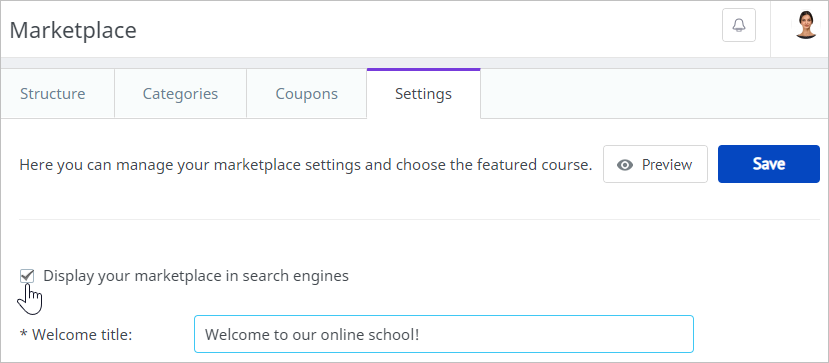The height and width of the screenshot is (363, 829).
Task: Click the divider line below the description
Action: coord(419,219)
